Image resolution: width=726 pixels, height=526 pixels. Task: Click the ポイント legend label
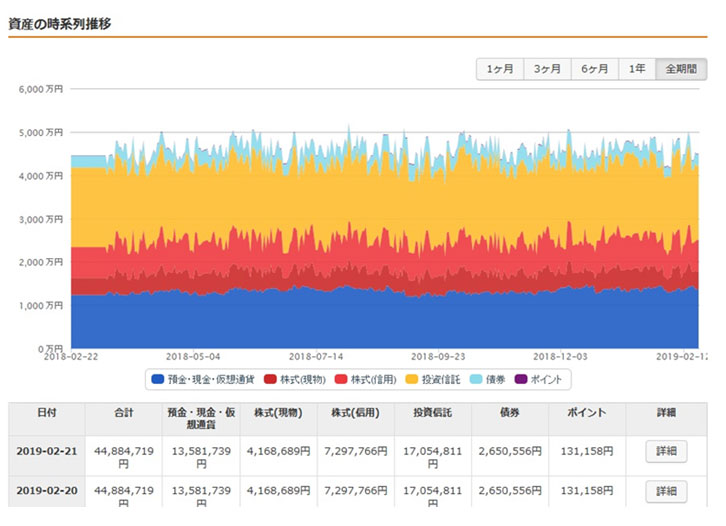coord(546,380)
